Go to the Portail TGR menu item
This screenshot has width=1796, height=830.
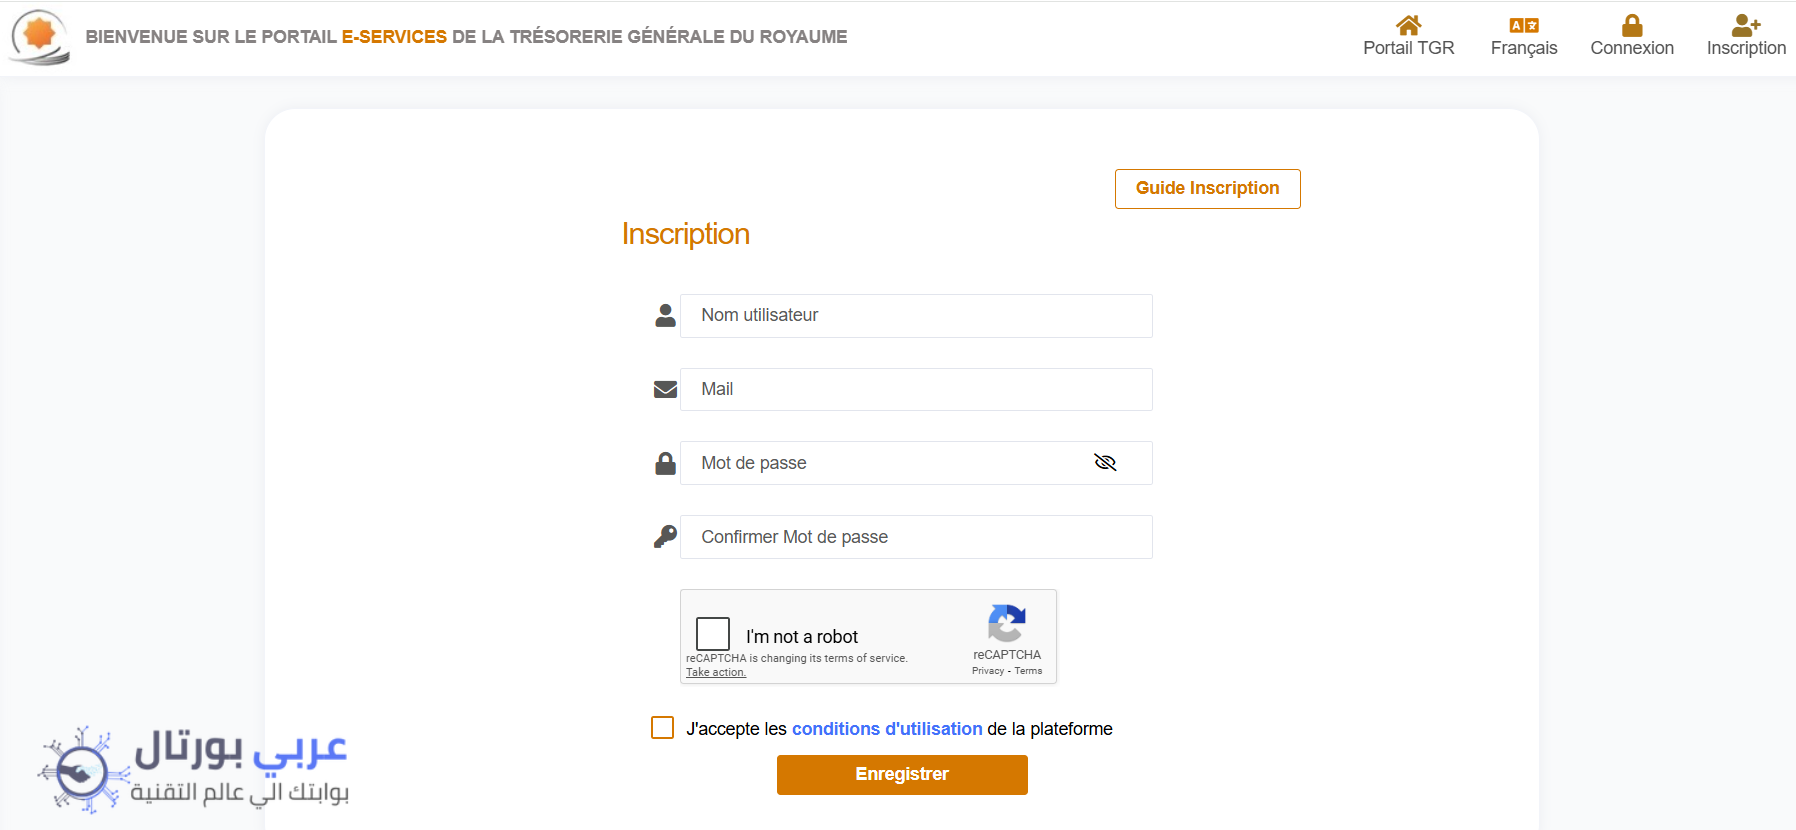pyautogui.click(x=1408, y=48)
